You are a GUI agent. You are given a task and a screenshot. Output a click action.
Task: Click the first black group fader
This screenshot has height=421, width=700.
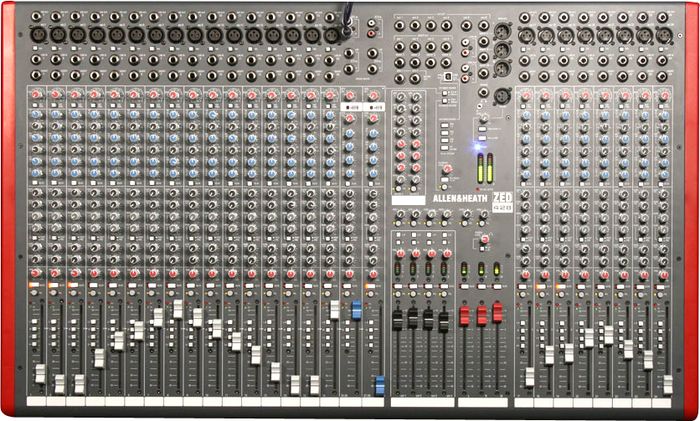[x=397, y=320]
